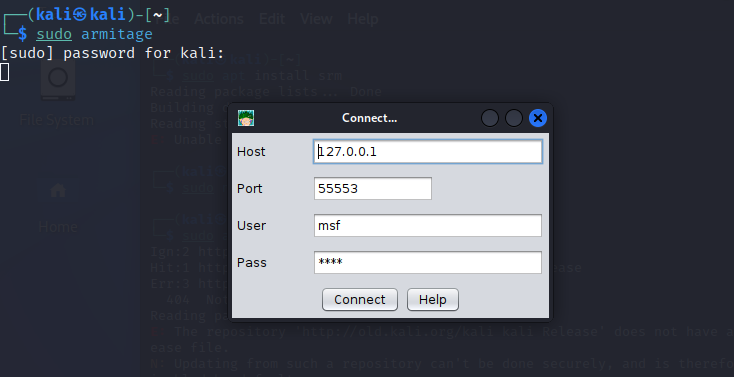The height and width of the screenshot is (377, 734).
Task: Minimize the Connect dialog window
Action: pos(490,118)
